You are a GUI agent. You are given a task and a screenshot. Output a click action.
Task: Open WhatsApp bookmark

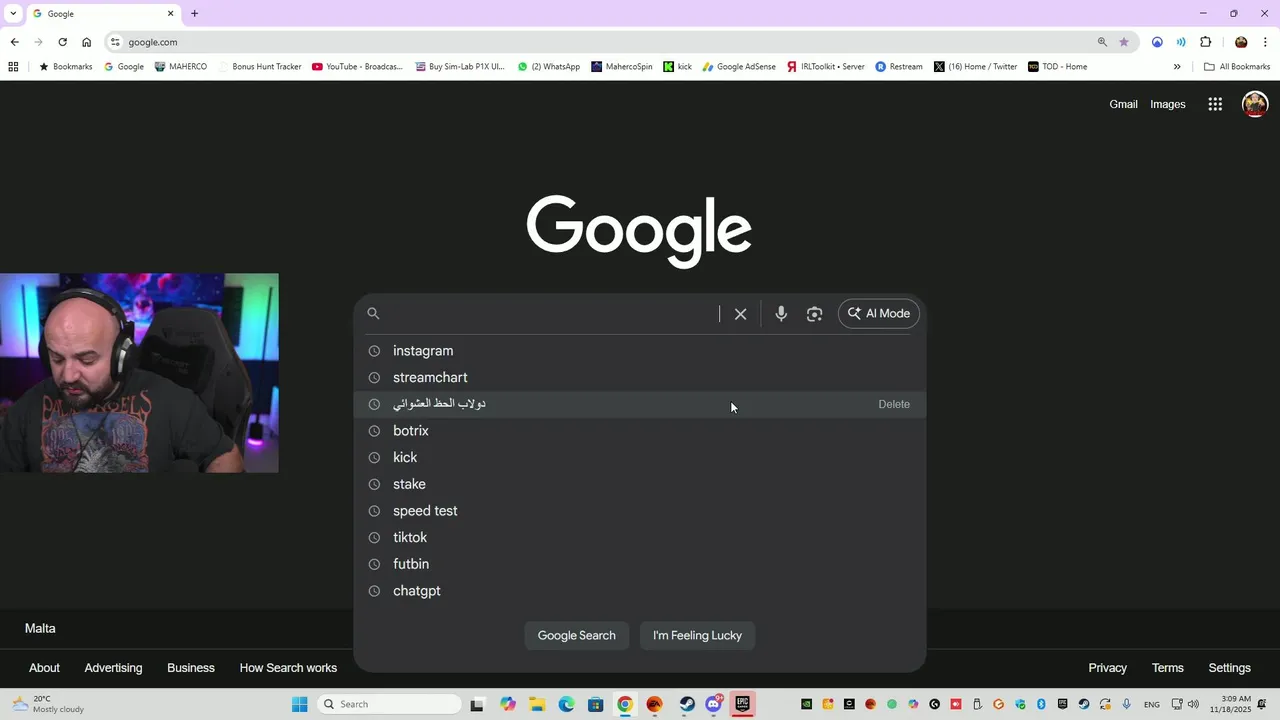[x=548, y=67]
